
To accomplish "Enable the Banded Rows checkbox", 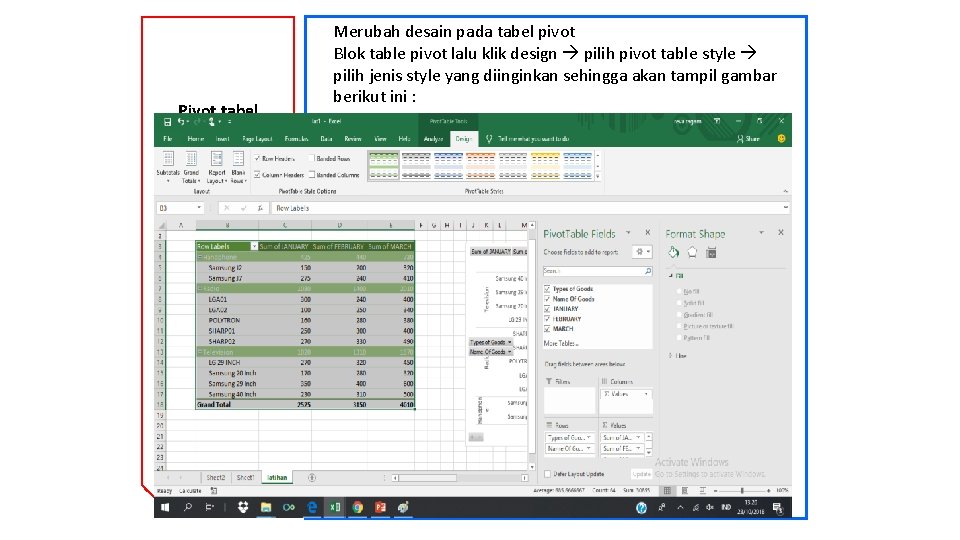I will pos(312,159).
